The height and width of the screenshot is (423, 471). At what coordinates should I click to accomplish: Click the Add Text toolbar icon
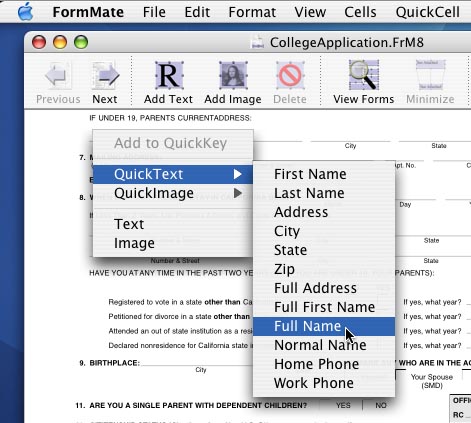(168, 75)
